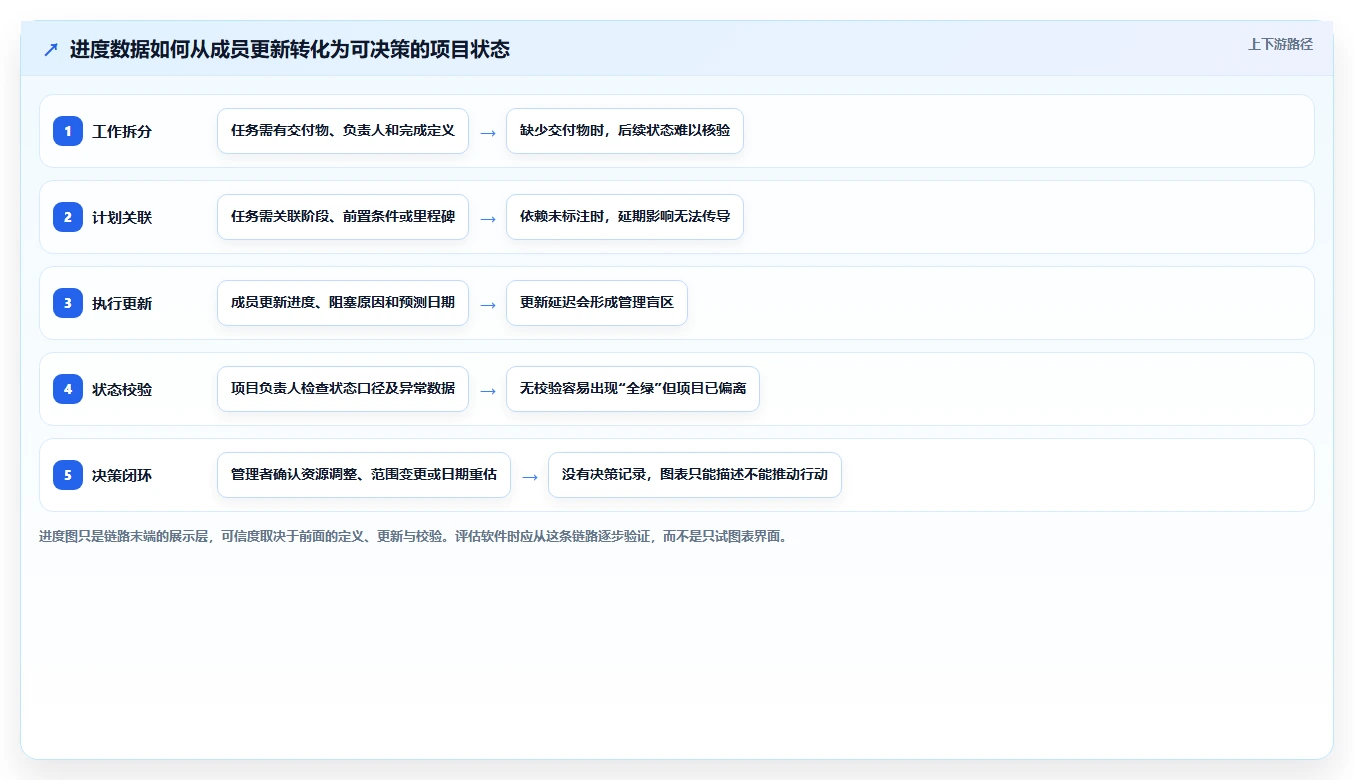Click the arrow in the 状态校验 row

point(488,390)
